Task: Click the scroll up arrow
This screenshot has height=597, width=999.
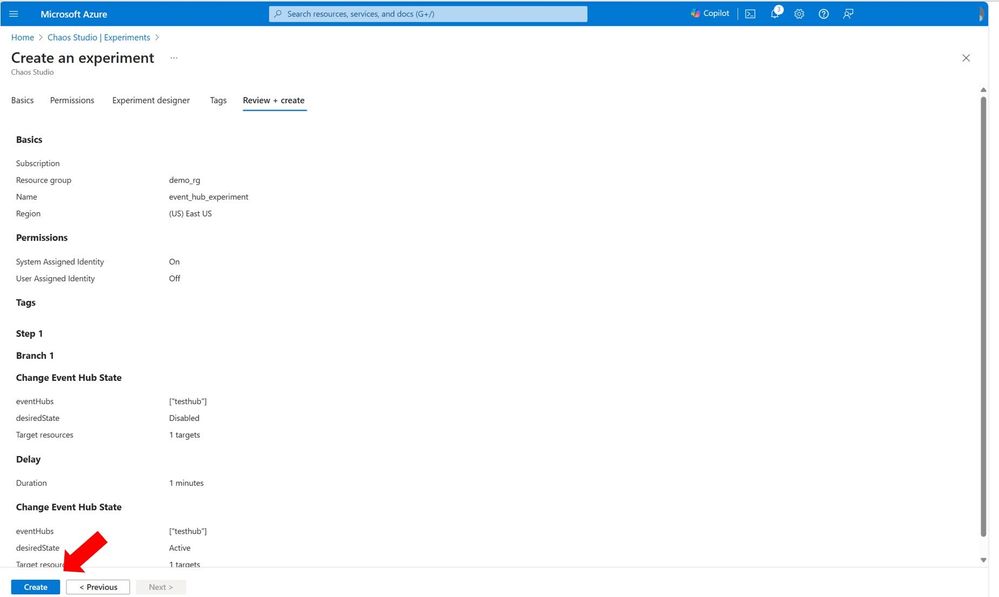Action: [983, 90]
